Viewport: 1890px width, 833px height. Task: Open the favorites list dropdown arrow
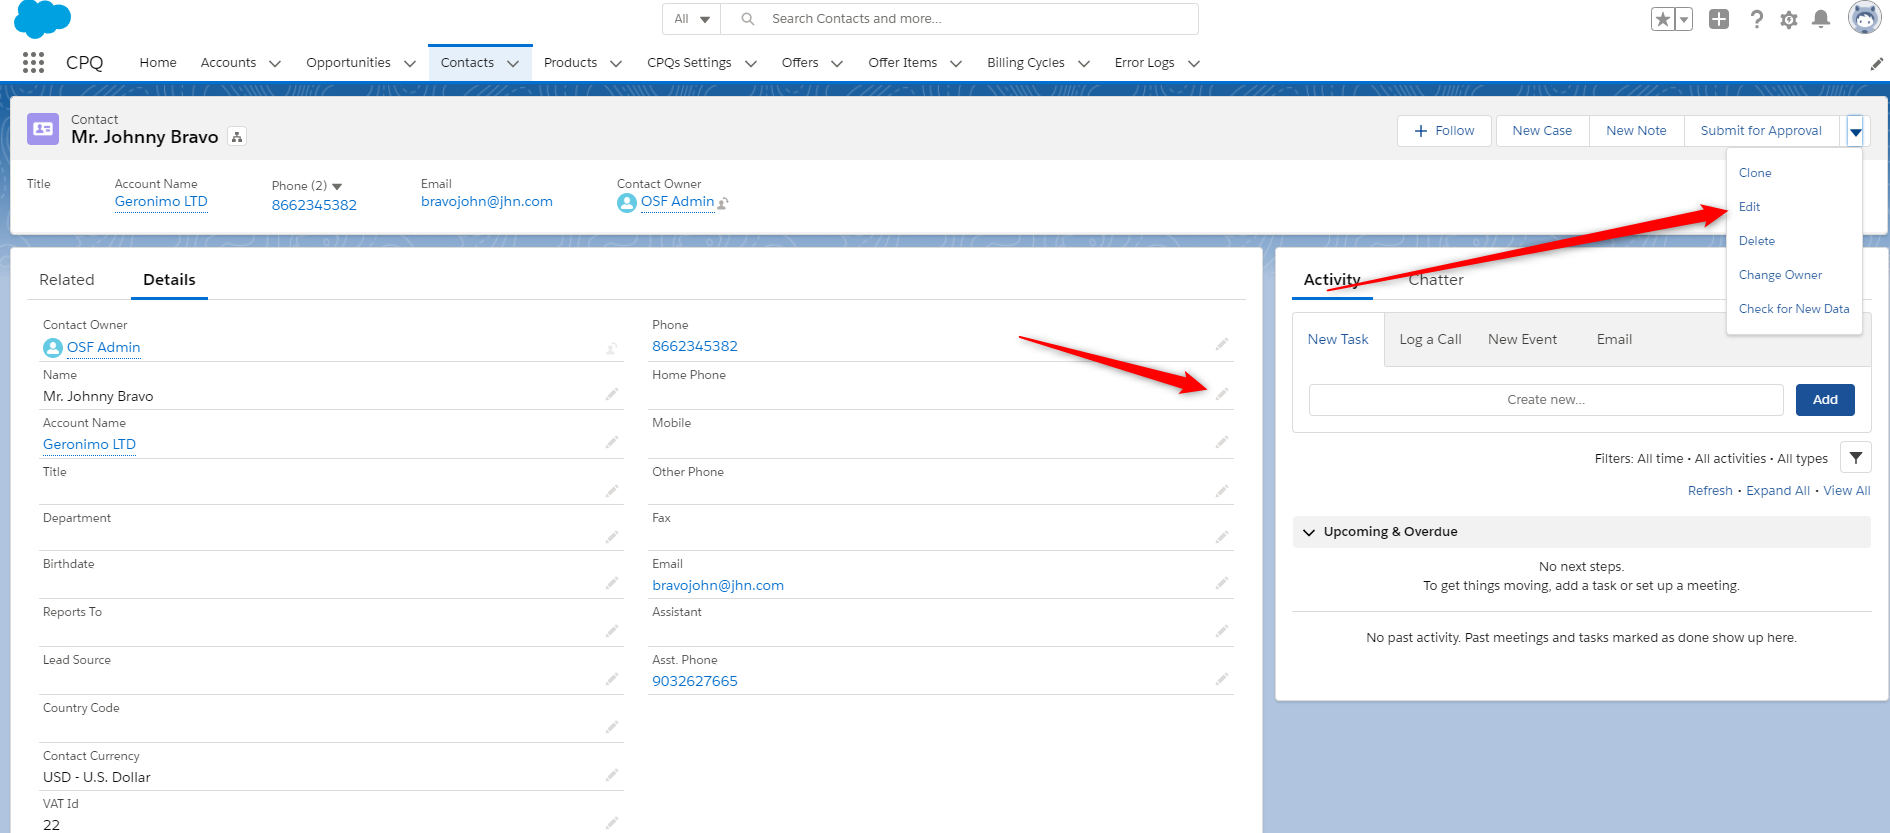pos(1684,19)
